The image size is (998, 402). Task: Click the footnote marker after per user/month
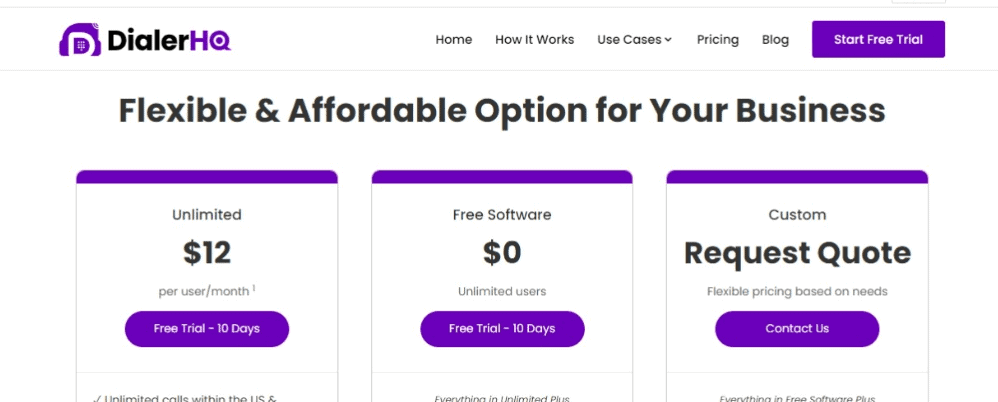[x=254, y=288]
